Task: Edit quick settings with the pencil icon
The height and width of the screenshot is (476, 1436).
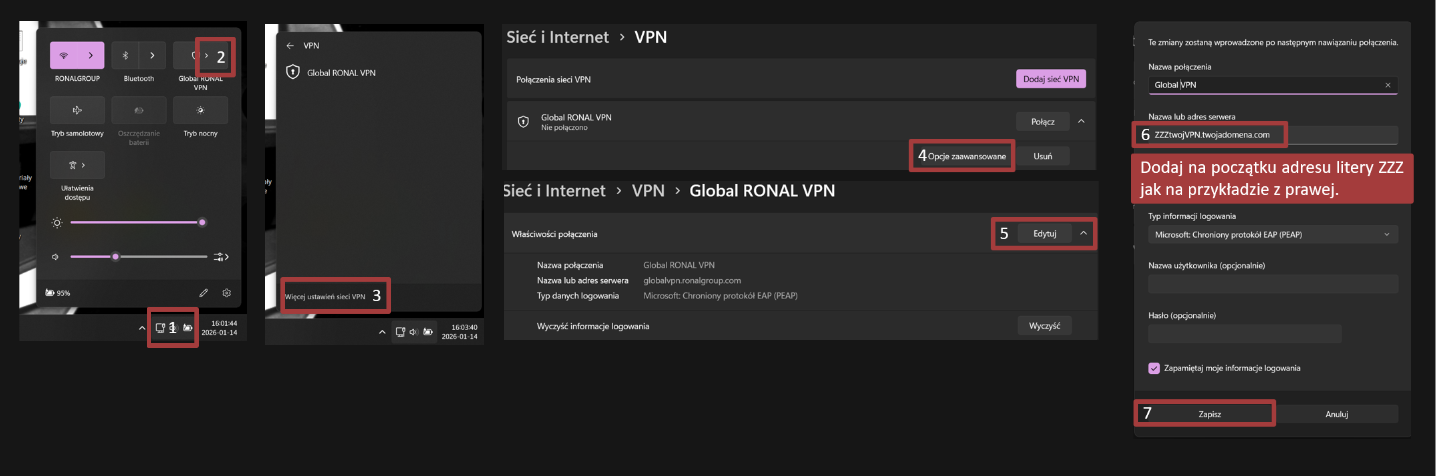Action: [x=203, y=293]
